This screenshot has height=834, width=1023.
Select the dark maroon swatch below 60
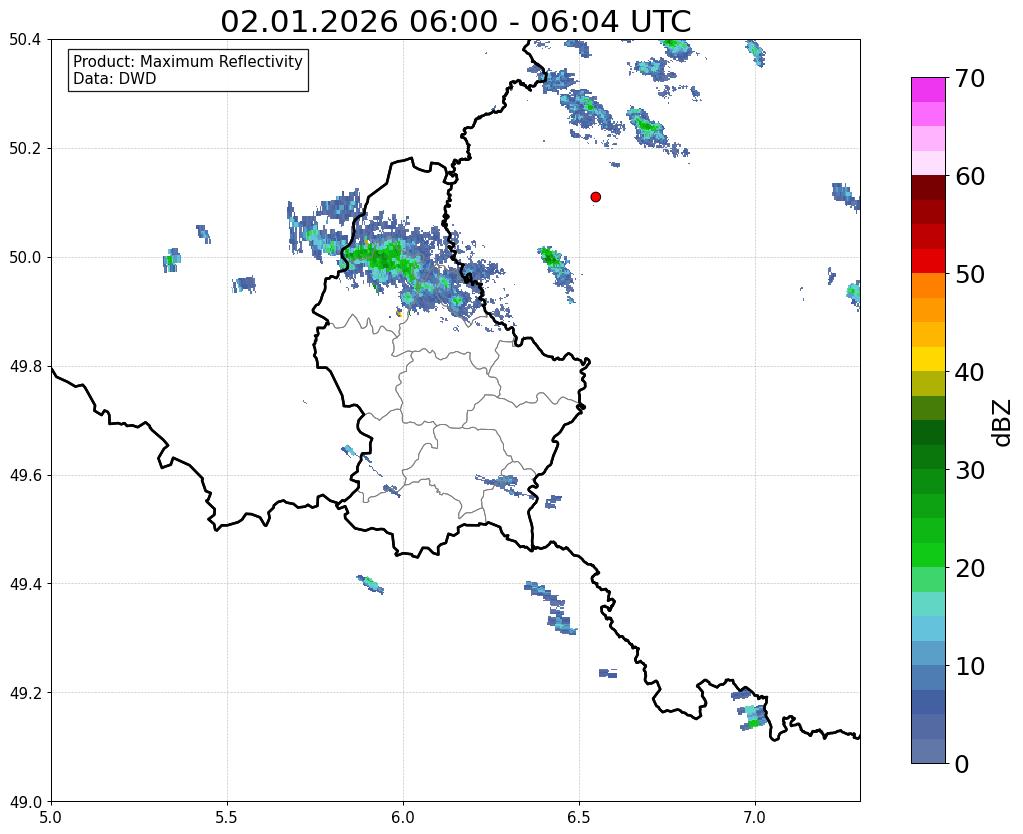(928, 188)
